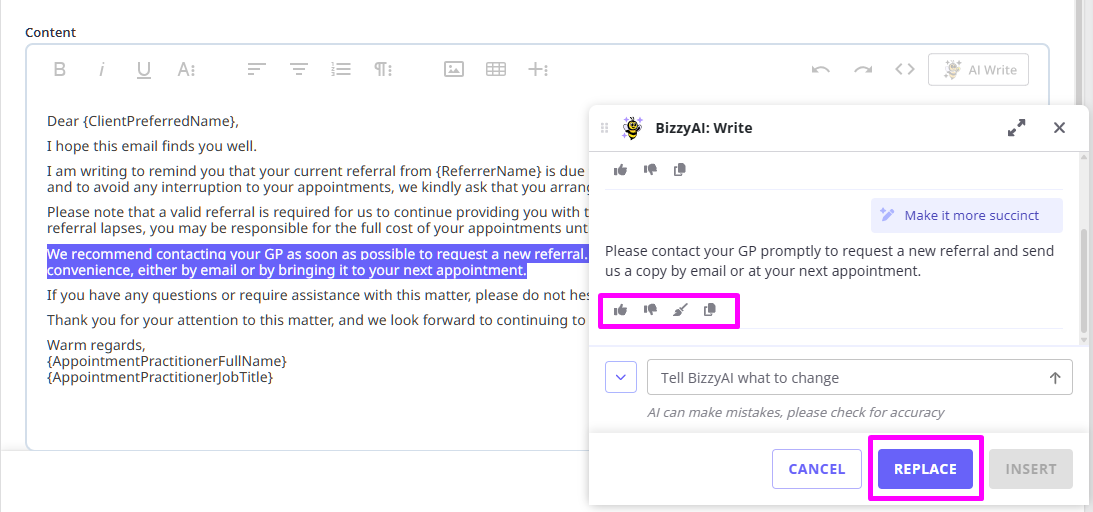1093x512 pixels.
Task: Thumbs up the succinct AI response
Action: (x=621, y=310)
